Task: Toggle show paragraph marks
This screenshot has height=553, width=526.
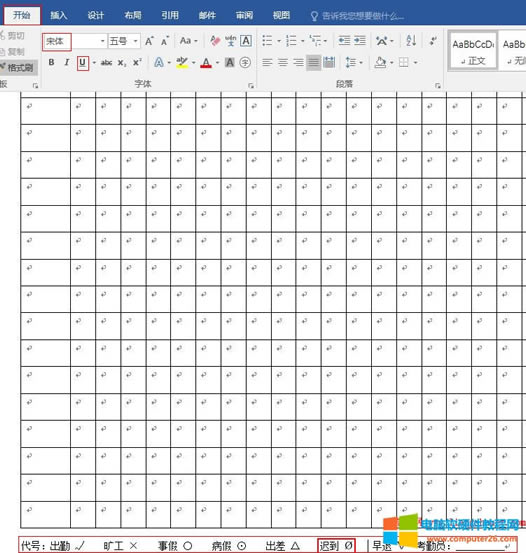Action: point(434,41)
